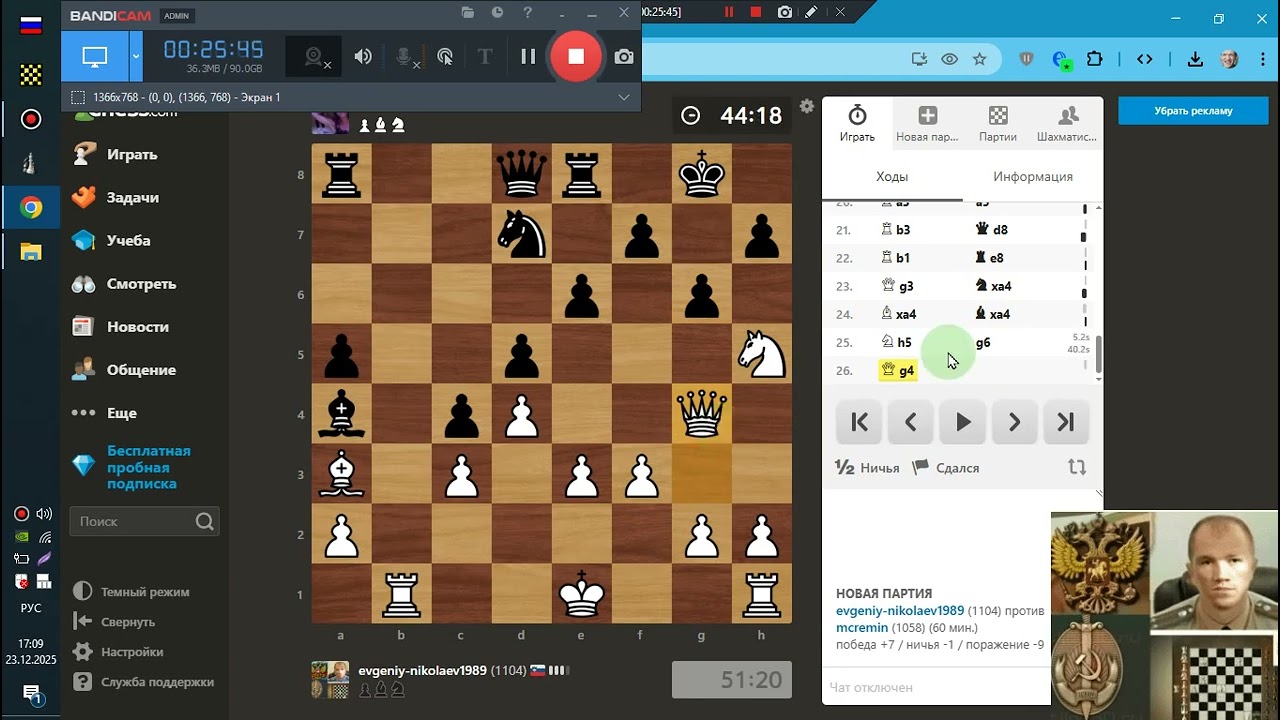Image resolution: width=1280 pixels, height=720 pixels.
Task: Pause recording in the mini recording bar
Action: [x=729, y=12]
